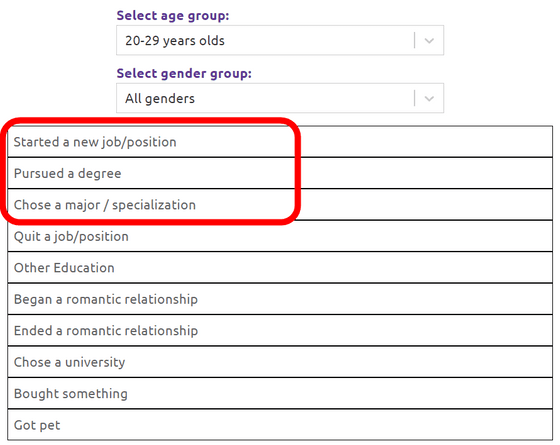560x445 pixels.
Task: Select the 'Bought something' row
Action: (x=280, y=393)
